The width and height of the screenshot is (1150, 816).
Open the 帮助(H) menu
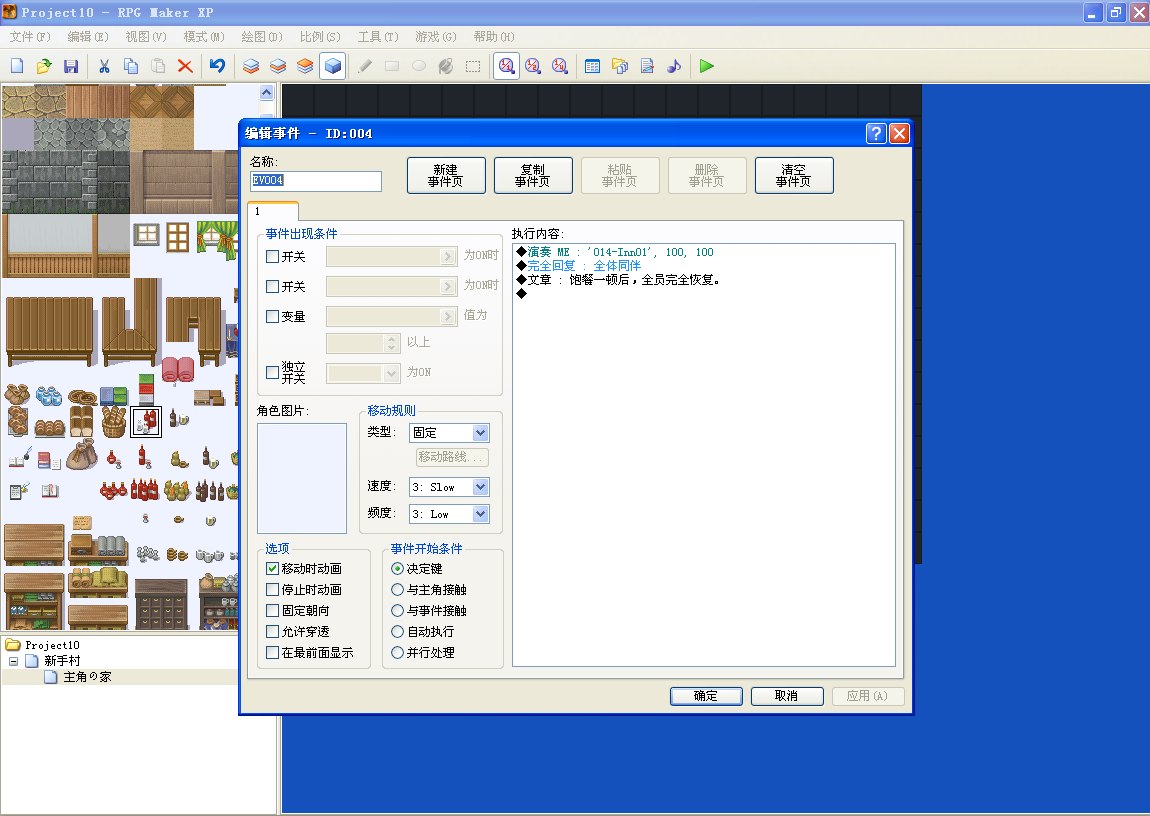[x=494, y=37]
